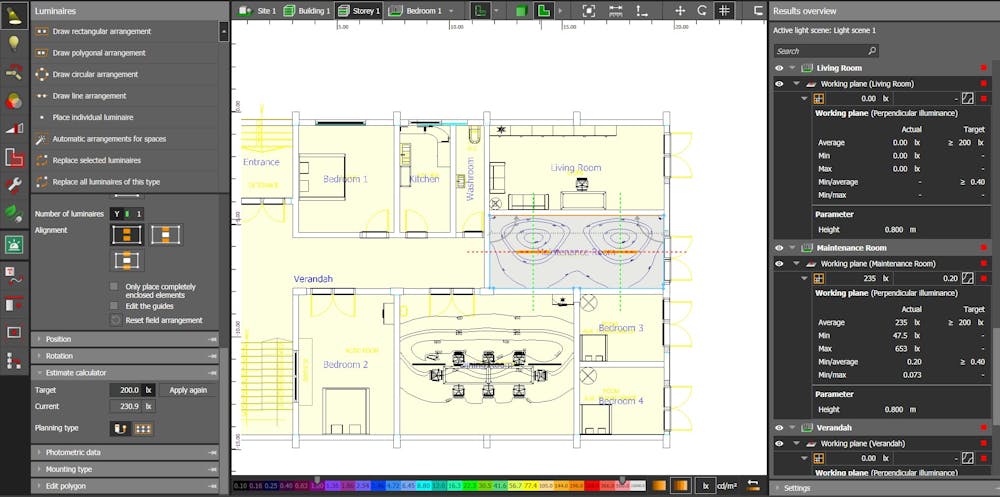Screen dimensions: 1000x497
Task: Click Automatic arrangements for spaces wand
Action: (42, 139)
